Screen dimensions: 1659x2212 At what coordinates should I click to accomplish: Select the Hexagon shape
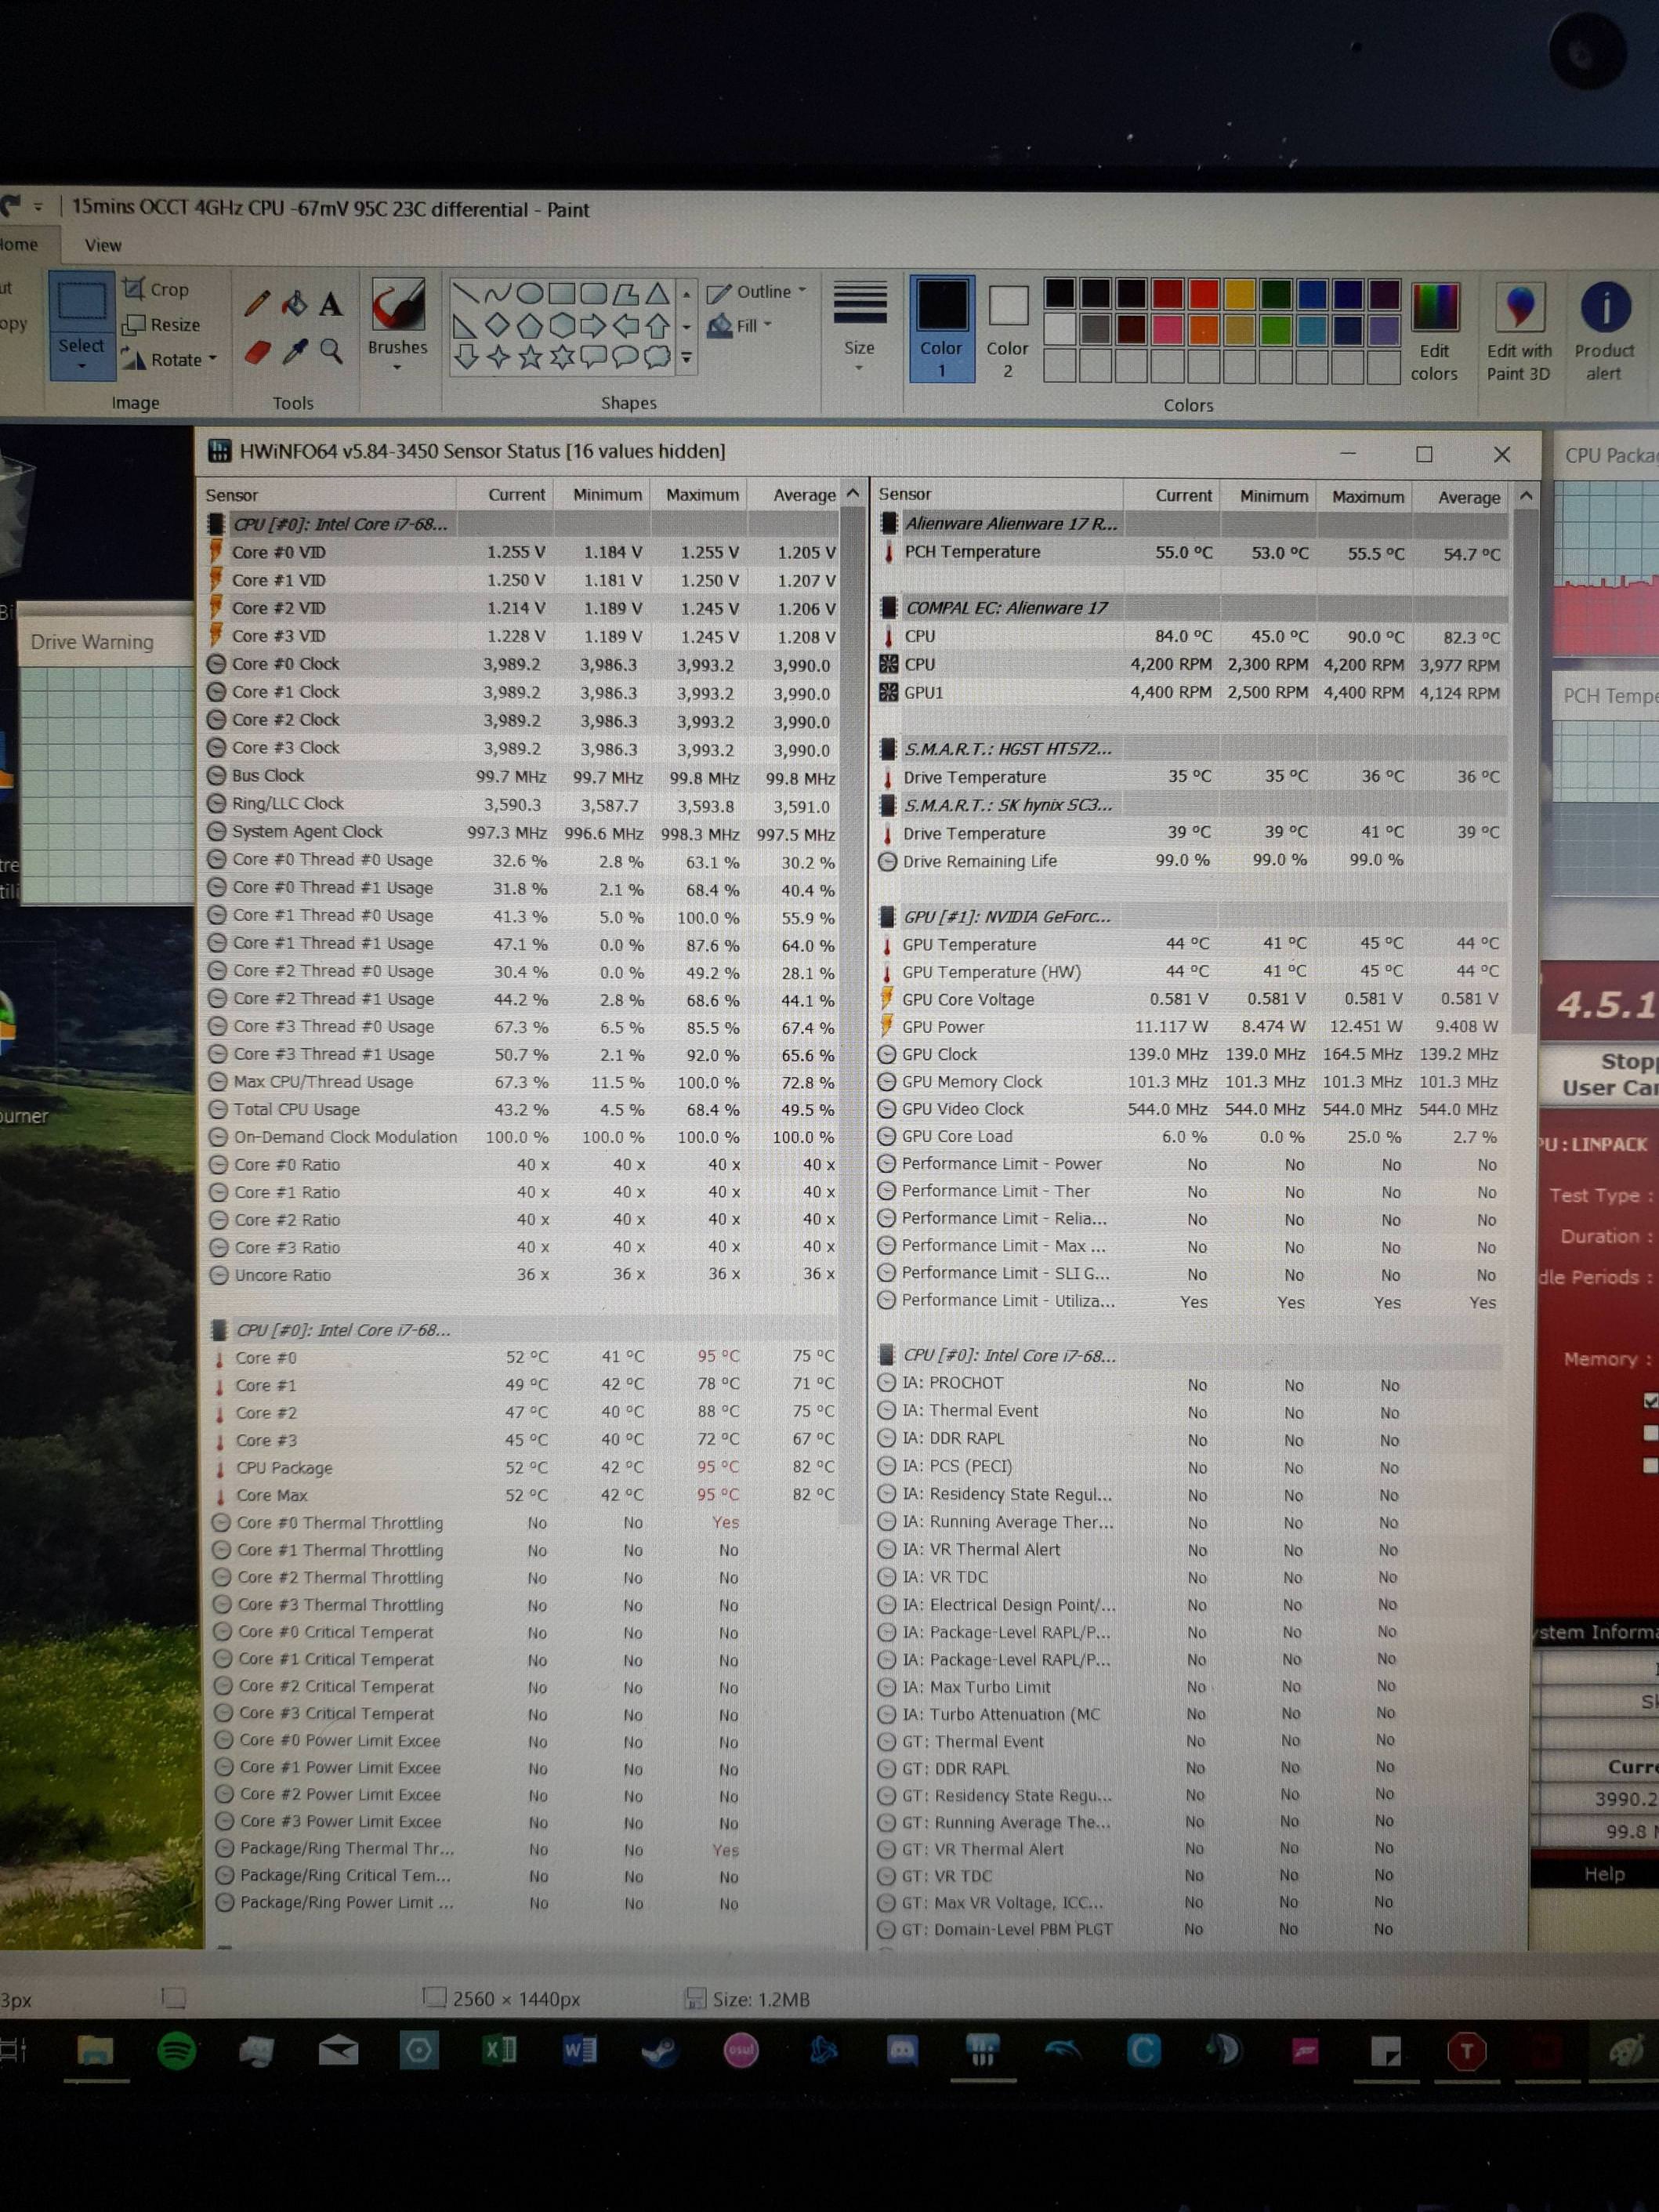562,326
